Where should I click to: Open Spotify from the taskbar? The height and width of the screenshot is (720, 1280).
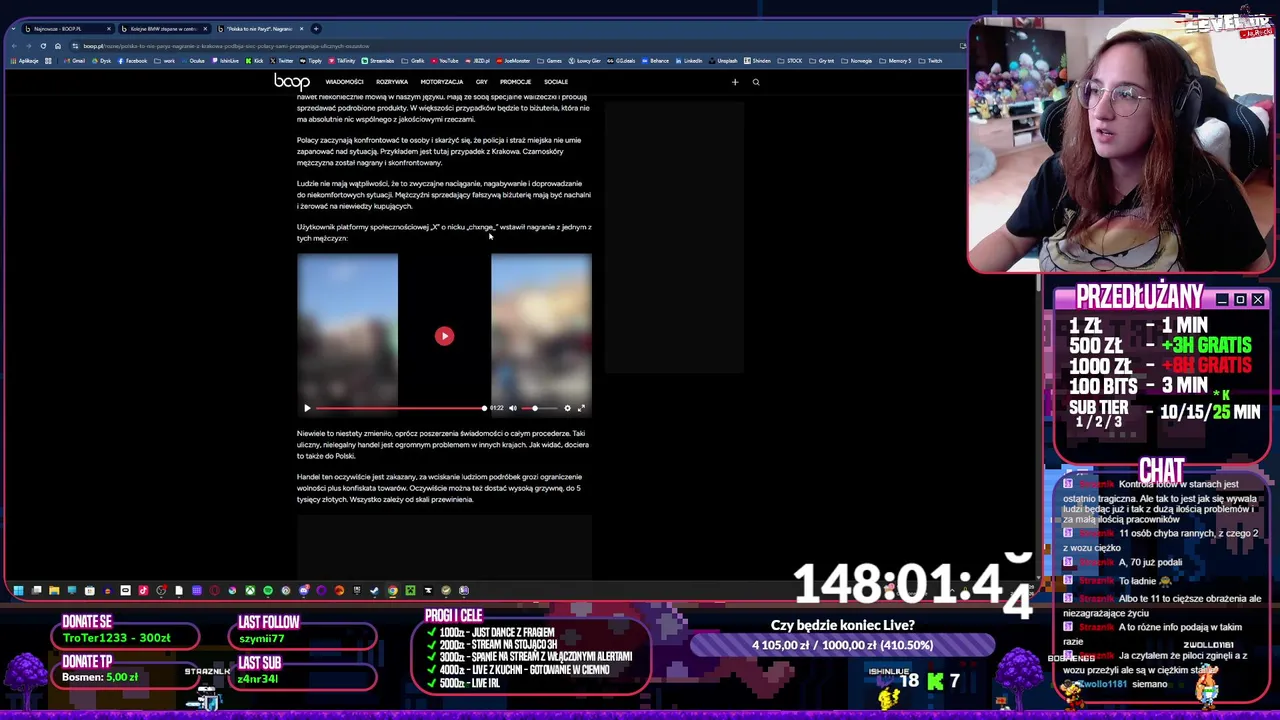tap(268, 591)
